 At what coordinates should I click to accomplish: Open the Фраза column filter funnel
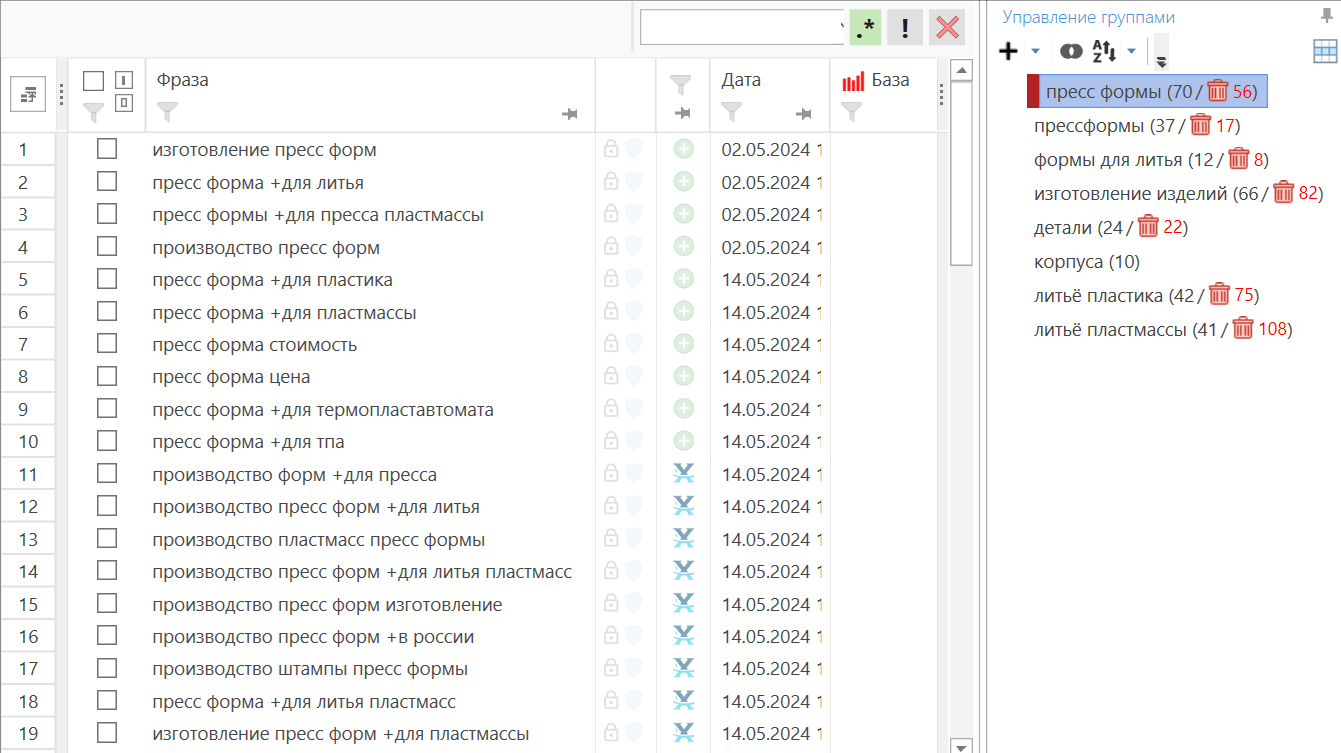168,112
